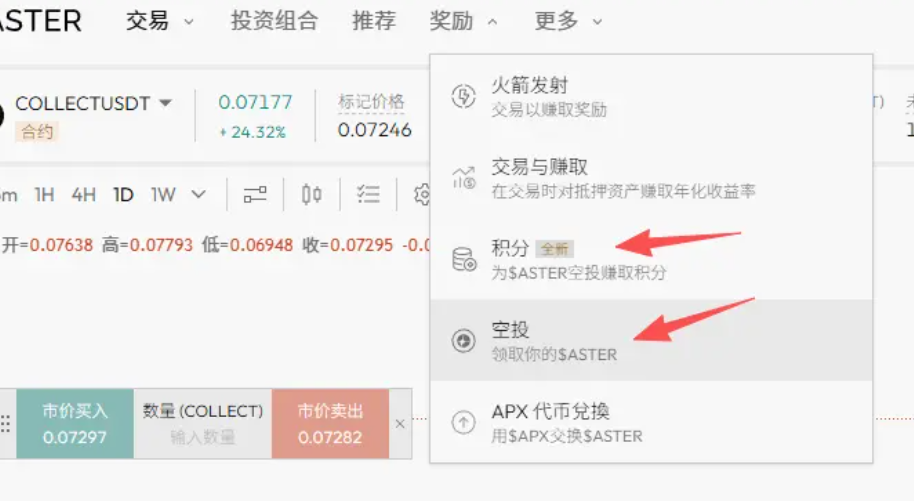The height and width of the screenshot is (501, 914).
Task: Click 市价卖出 market sell button
Action: (x=330, y=424)
